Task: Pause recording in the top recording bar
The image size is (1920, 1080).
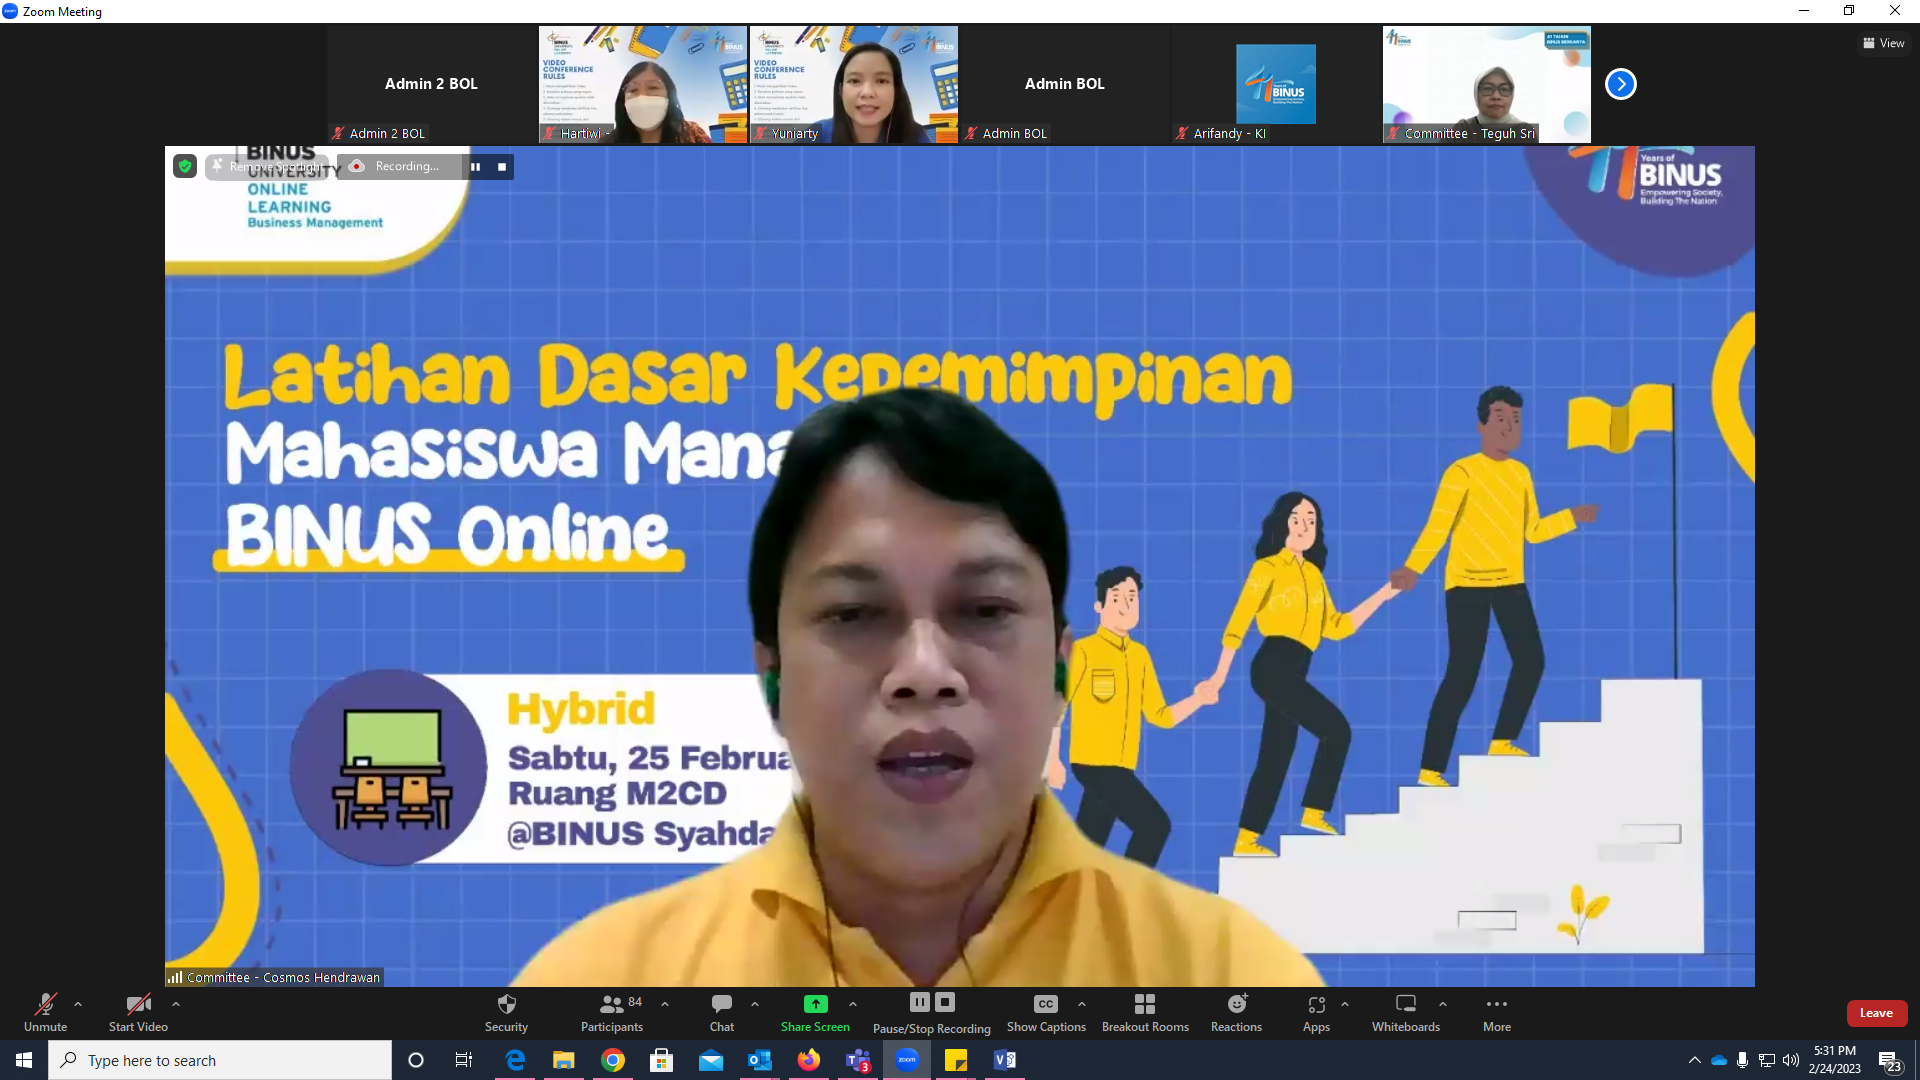Action: 476,167
